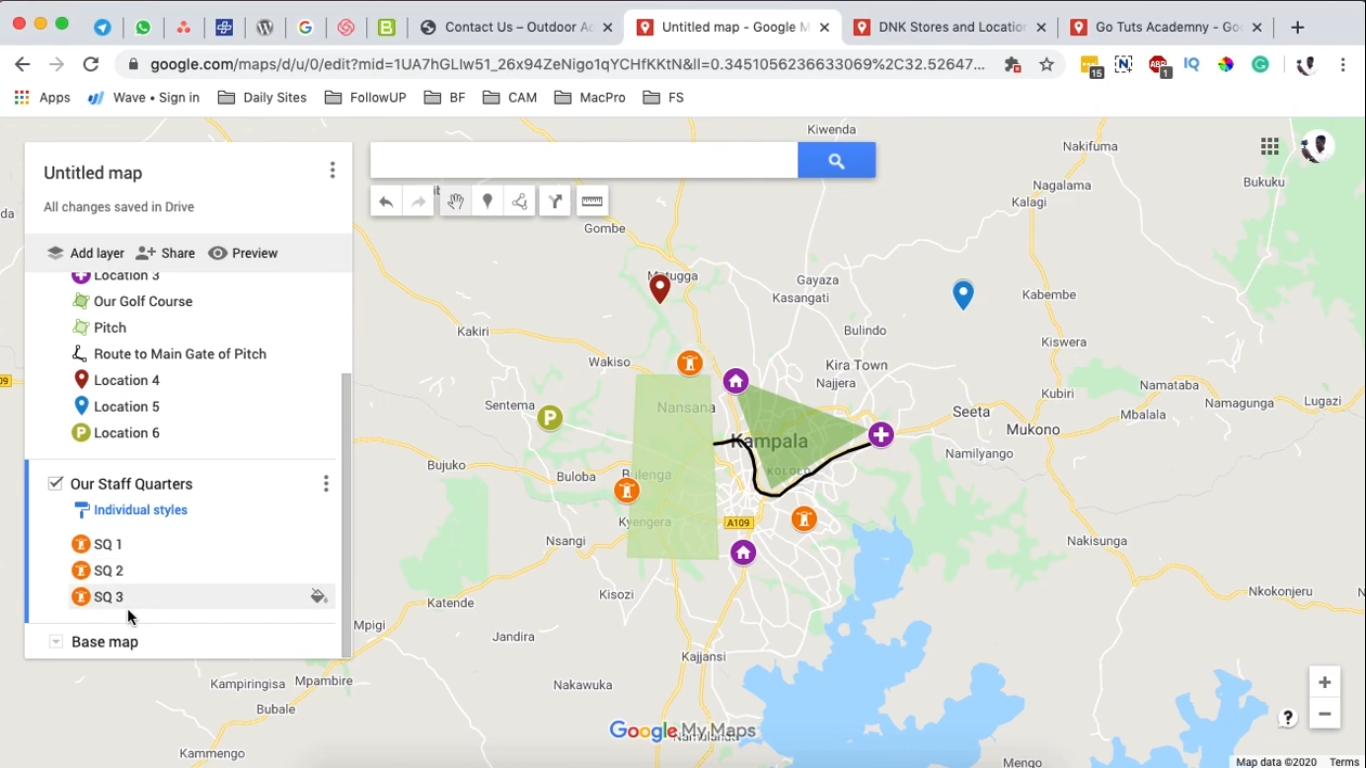Select SQ 2 in the layer list

[108, 571]
